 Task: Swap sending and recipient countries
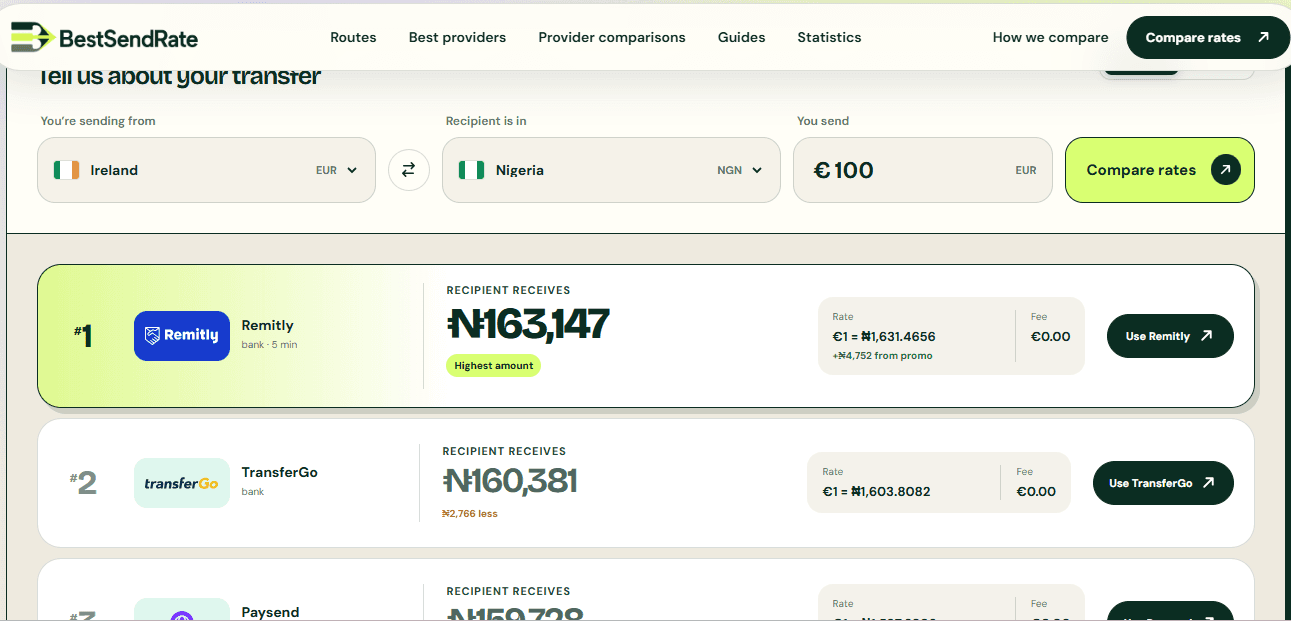408,170
